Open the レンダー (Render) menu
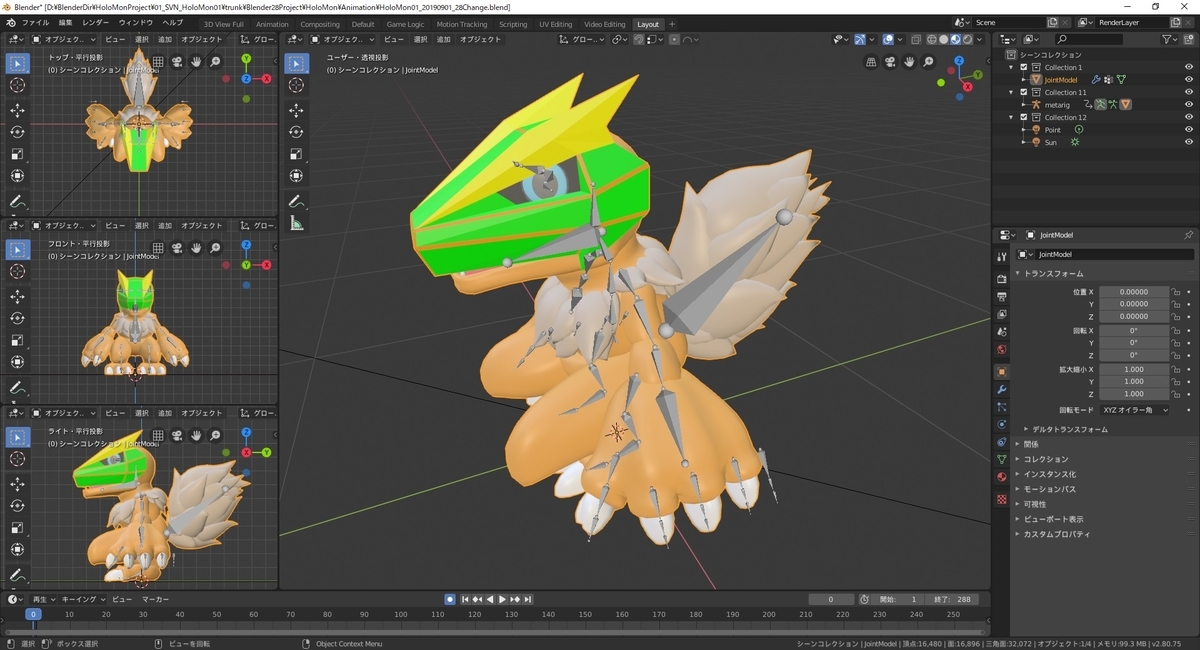1200x650 pixels. 96,23
